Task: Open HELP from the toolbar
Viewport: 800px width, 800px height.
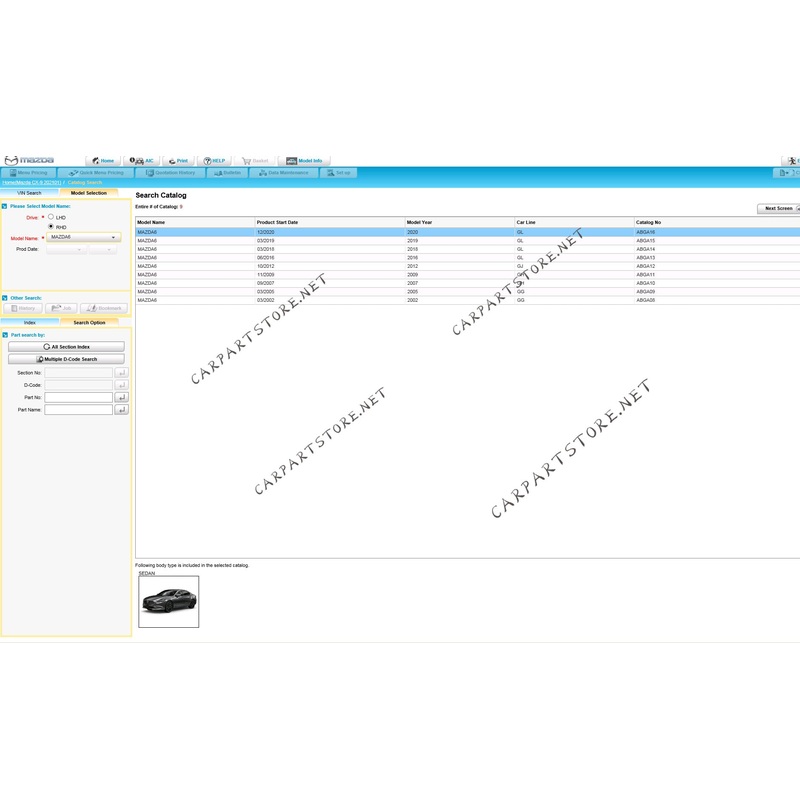Action: point(214,161)
